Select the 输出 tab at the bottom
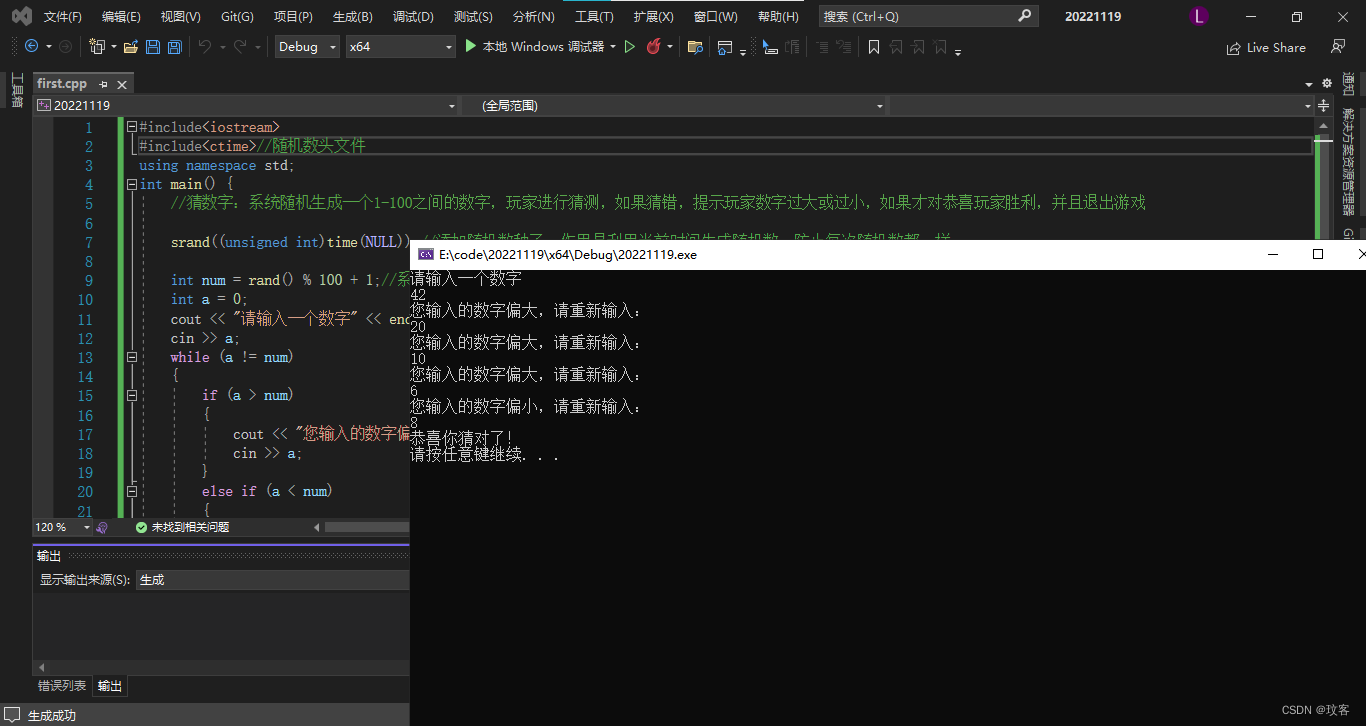 (110, 686)
